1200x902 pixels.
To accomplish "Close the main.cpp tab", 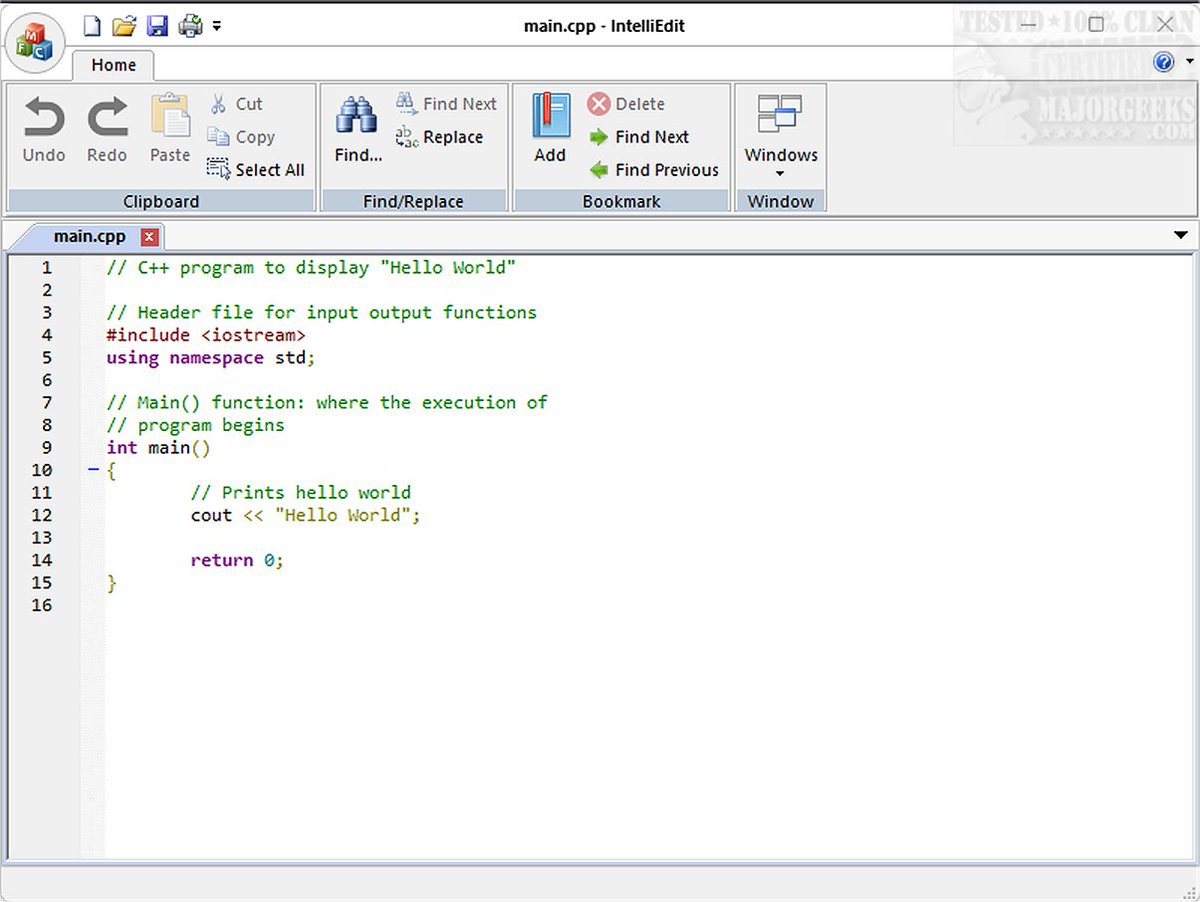I will click(147, 237).
